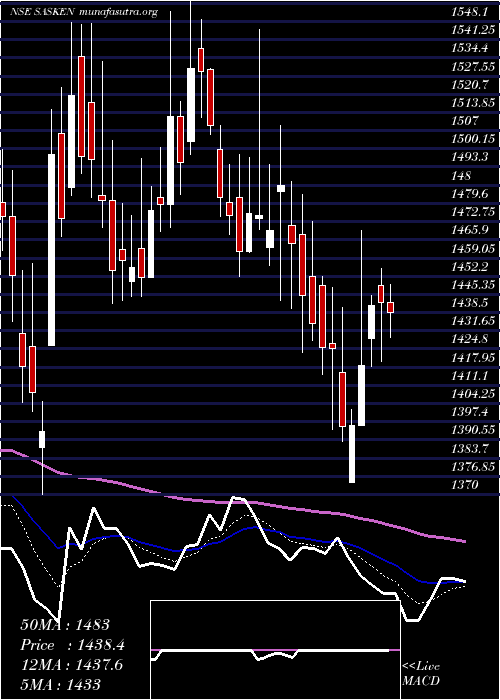Click the 1431.65 price axis label
This screenshot has width=500, height=700.
[473, 321]
